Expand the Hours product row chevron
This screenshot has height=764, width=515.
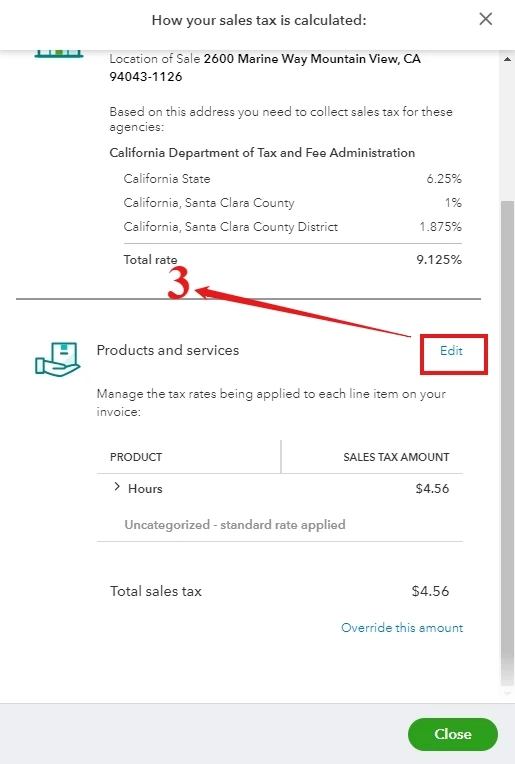117,487
